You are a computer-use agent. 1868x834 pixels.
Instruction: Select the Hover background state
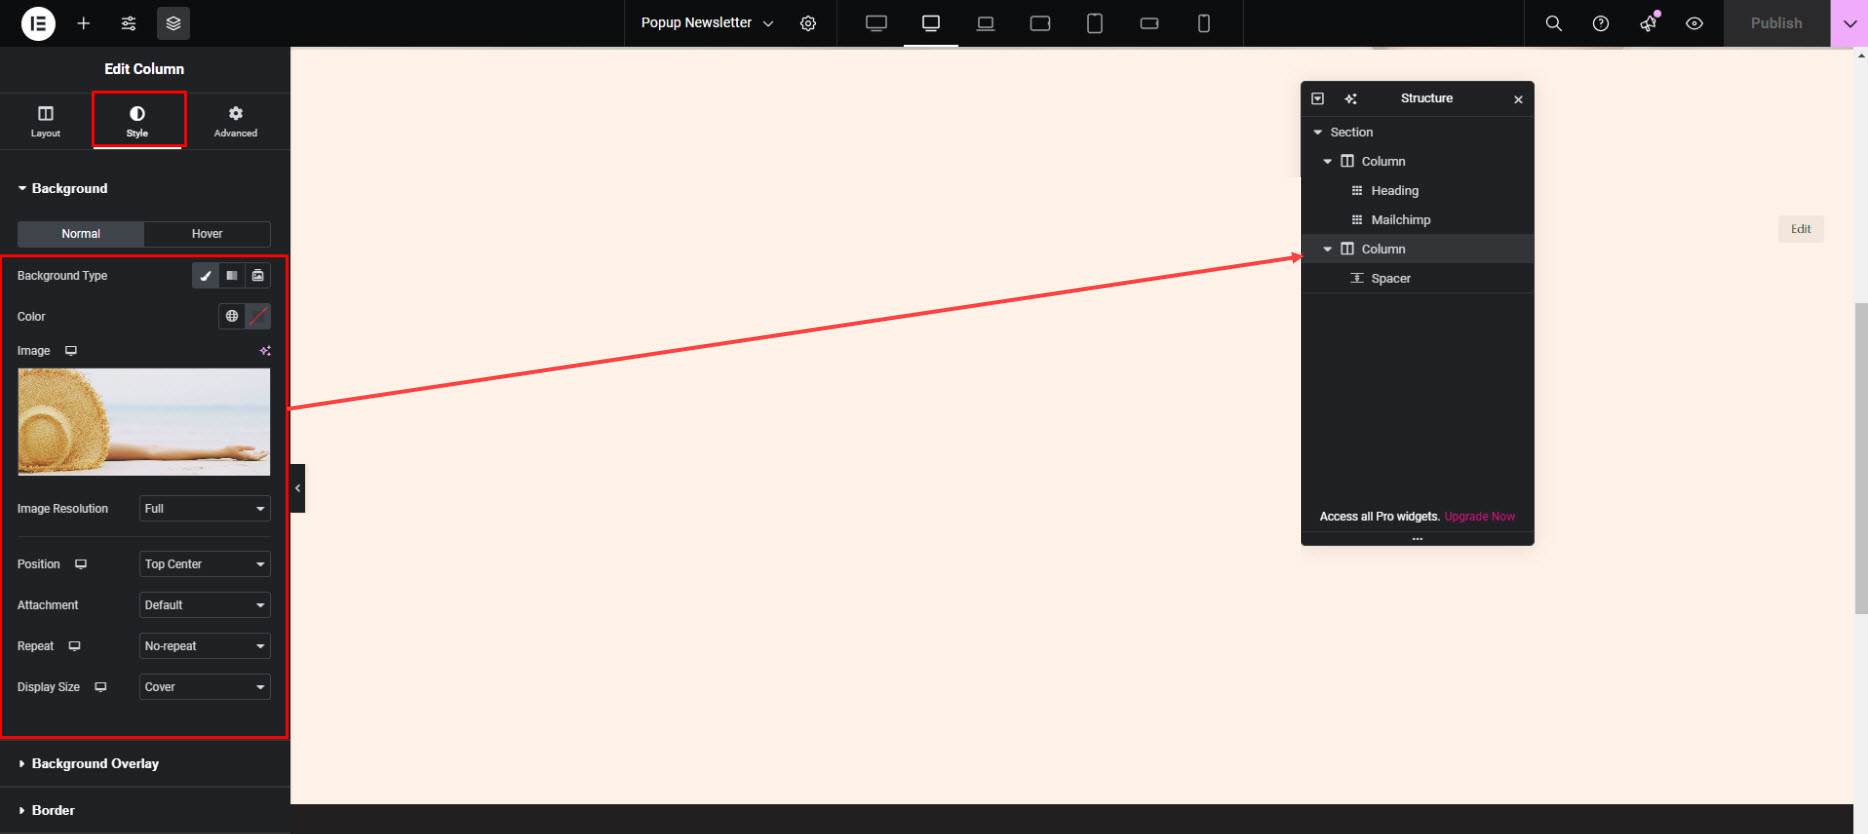coord(207,234)
